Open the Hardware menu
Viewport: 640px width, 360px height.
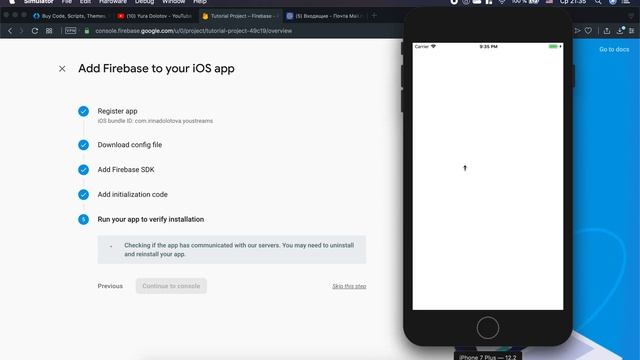[x=113, y=2]
